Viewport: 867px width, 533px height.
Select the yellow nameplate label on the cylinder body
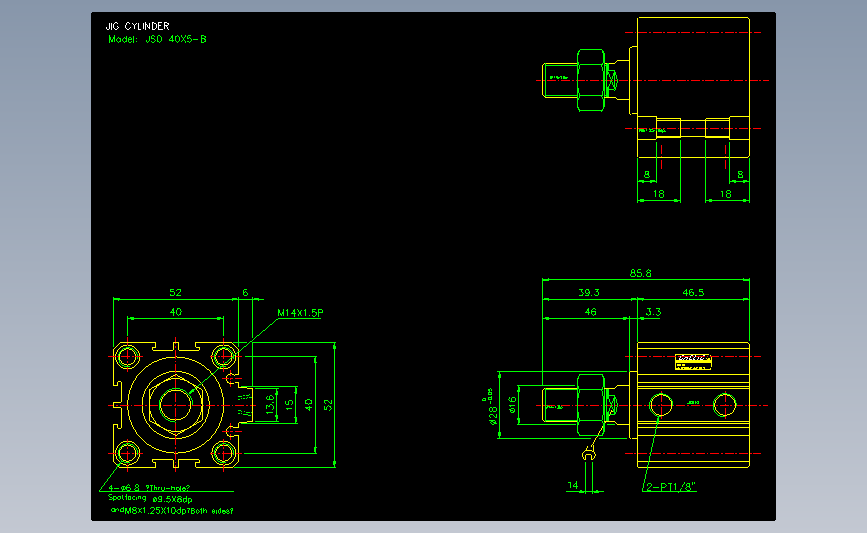693,362
